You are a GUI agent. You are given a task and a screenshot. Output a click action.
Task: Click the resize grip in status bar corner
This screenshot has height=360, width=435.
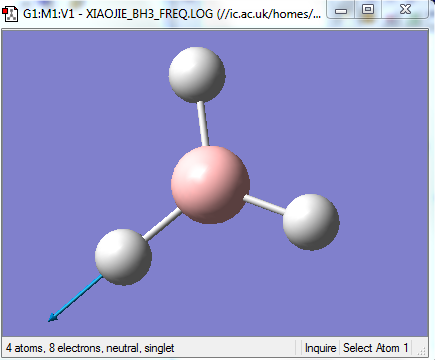point(421,350)
